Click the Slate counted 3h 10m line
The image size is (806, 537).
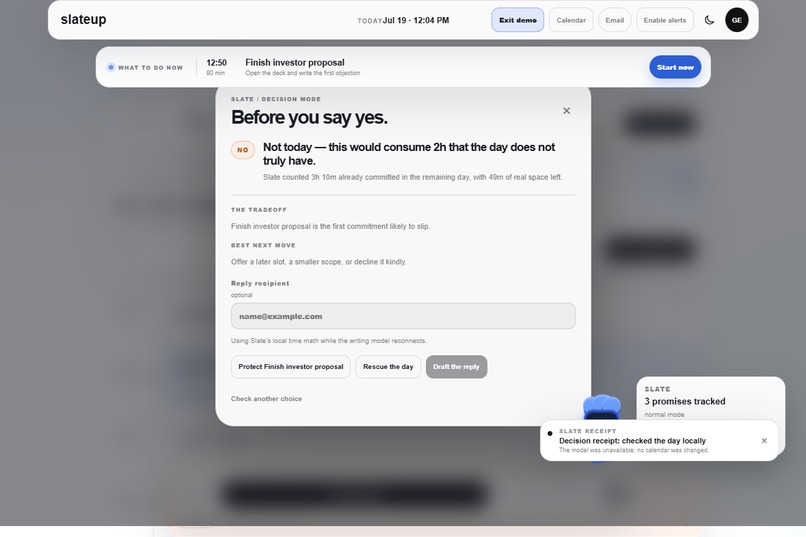point(412,177)
